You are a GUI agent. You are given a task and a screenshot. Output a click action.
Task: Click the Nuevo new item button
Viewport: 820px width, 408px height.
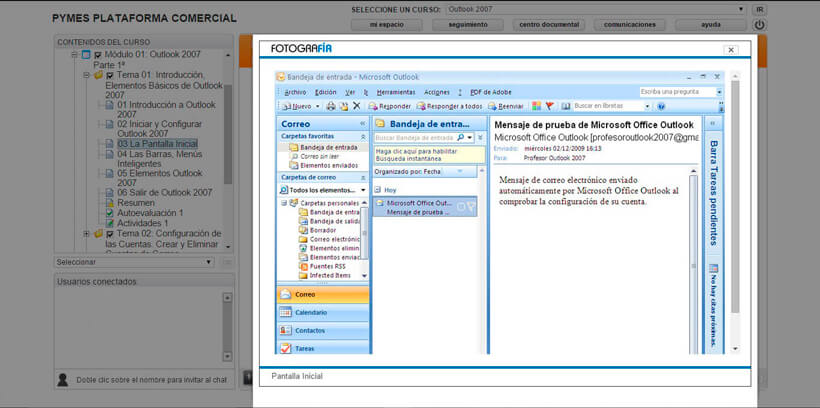coord(297,106)
